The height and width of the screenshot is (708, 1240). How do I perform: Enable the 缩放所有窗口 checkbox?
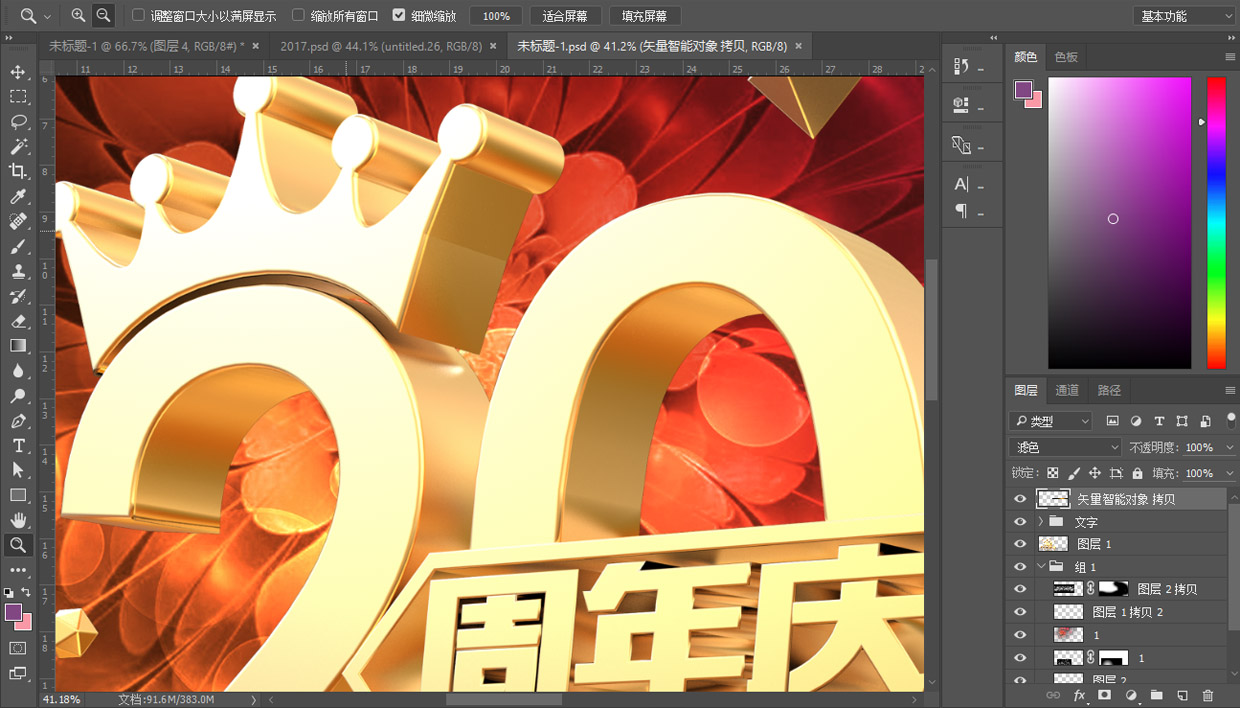click(298, 16)
